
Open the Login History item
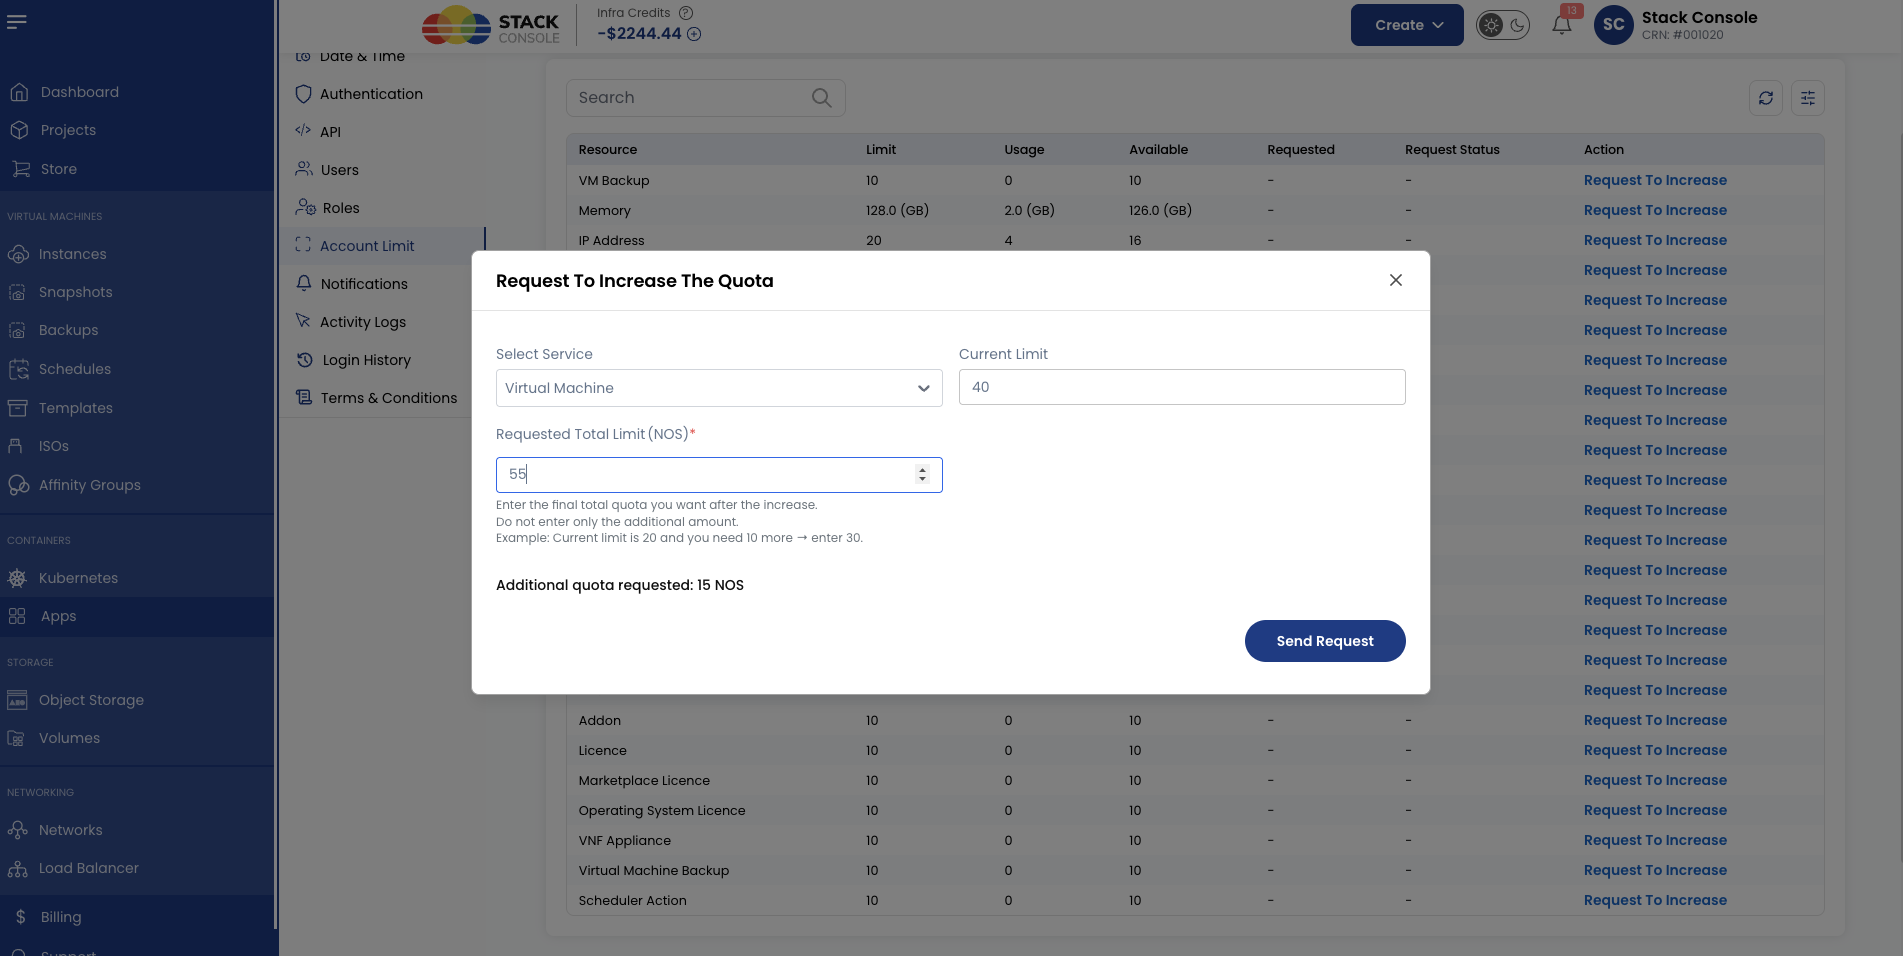[366, 360]
